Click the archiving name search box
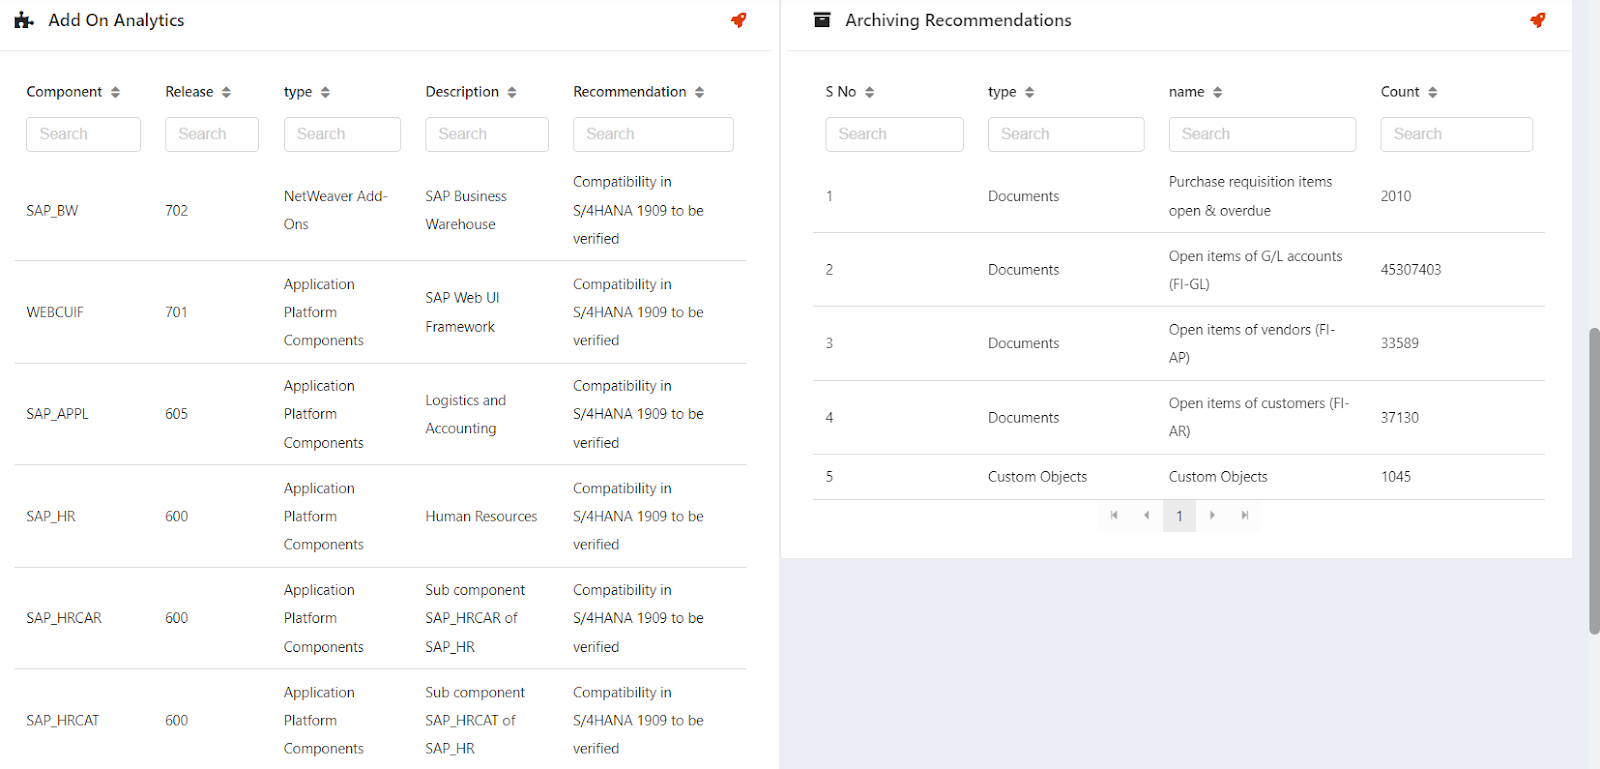 [x=1262, y=134]
